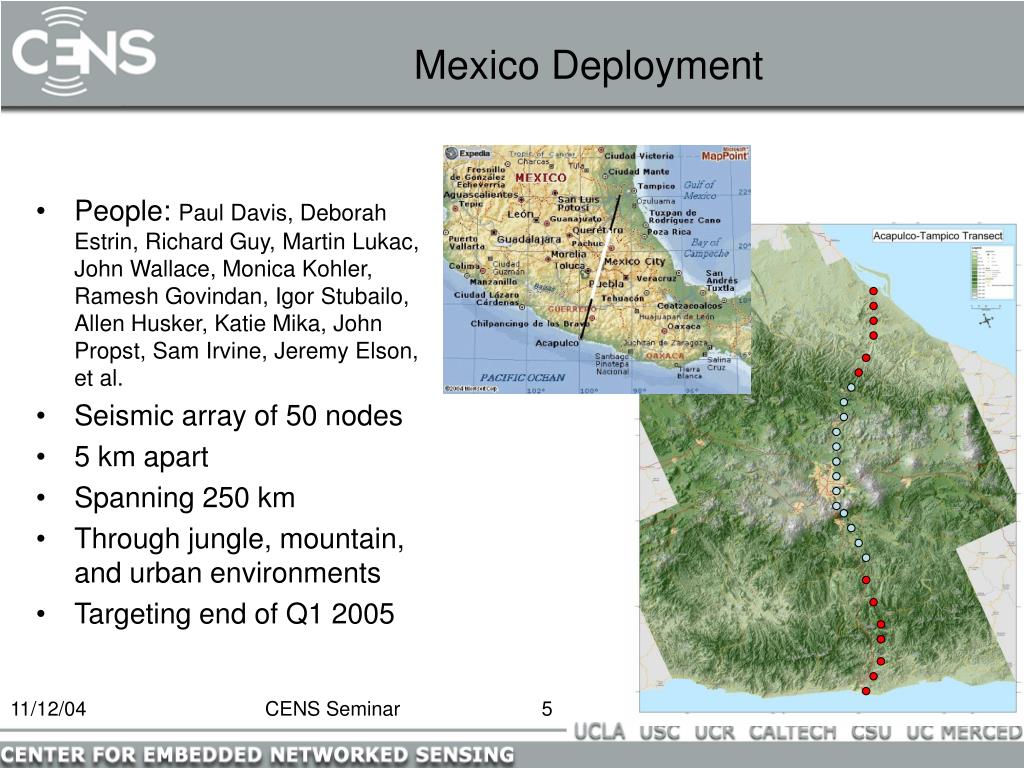Click the CSU logo in the footer
This screenshot has width=1024, height=768.
(x=871, y=733)
